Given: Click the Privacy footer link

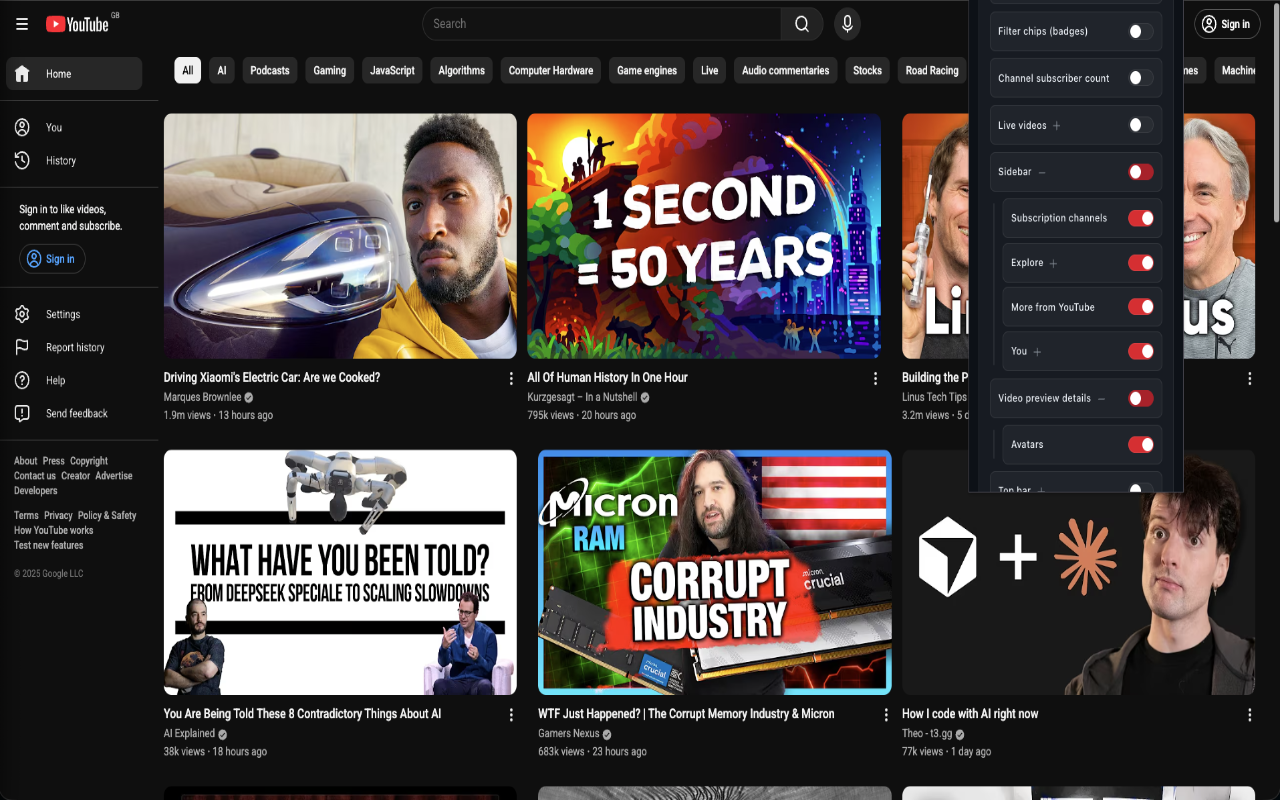Looking at the screenshot, I should [58, 515].
